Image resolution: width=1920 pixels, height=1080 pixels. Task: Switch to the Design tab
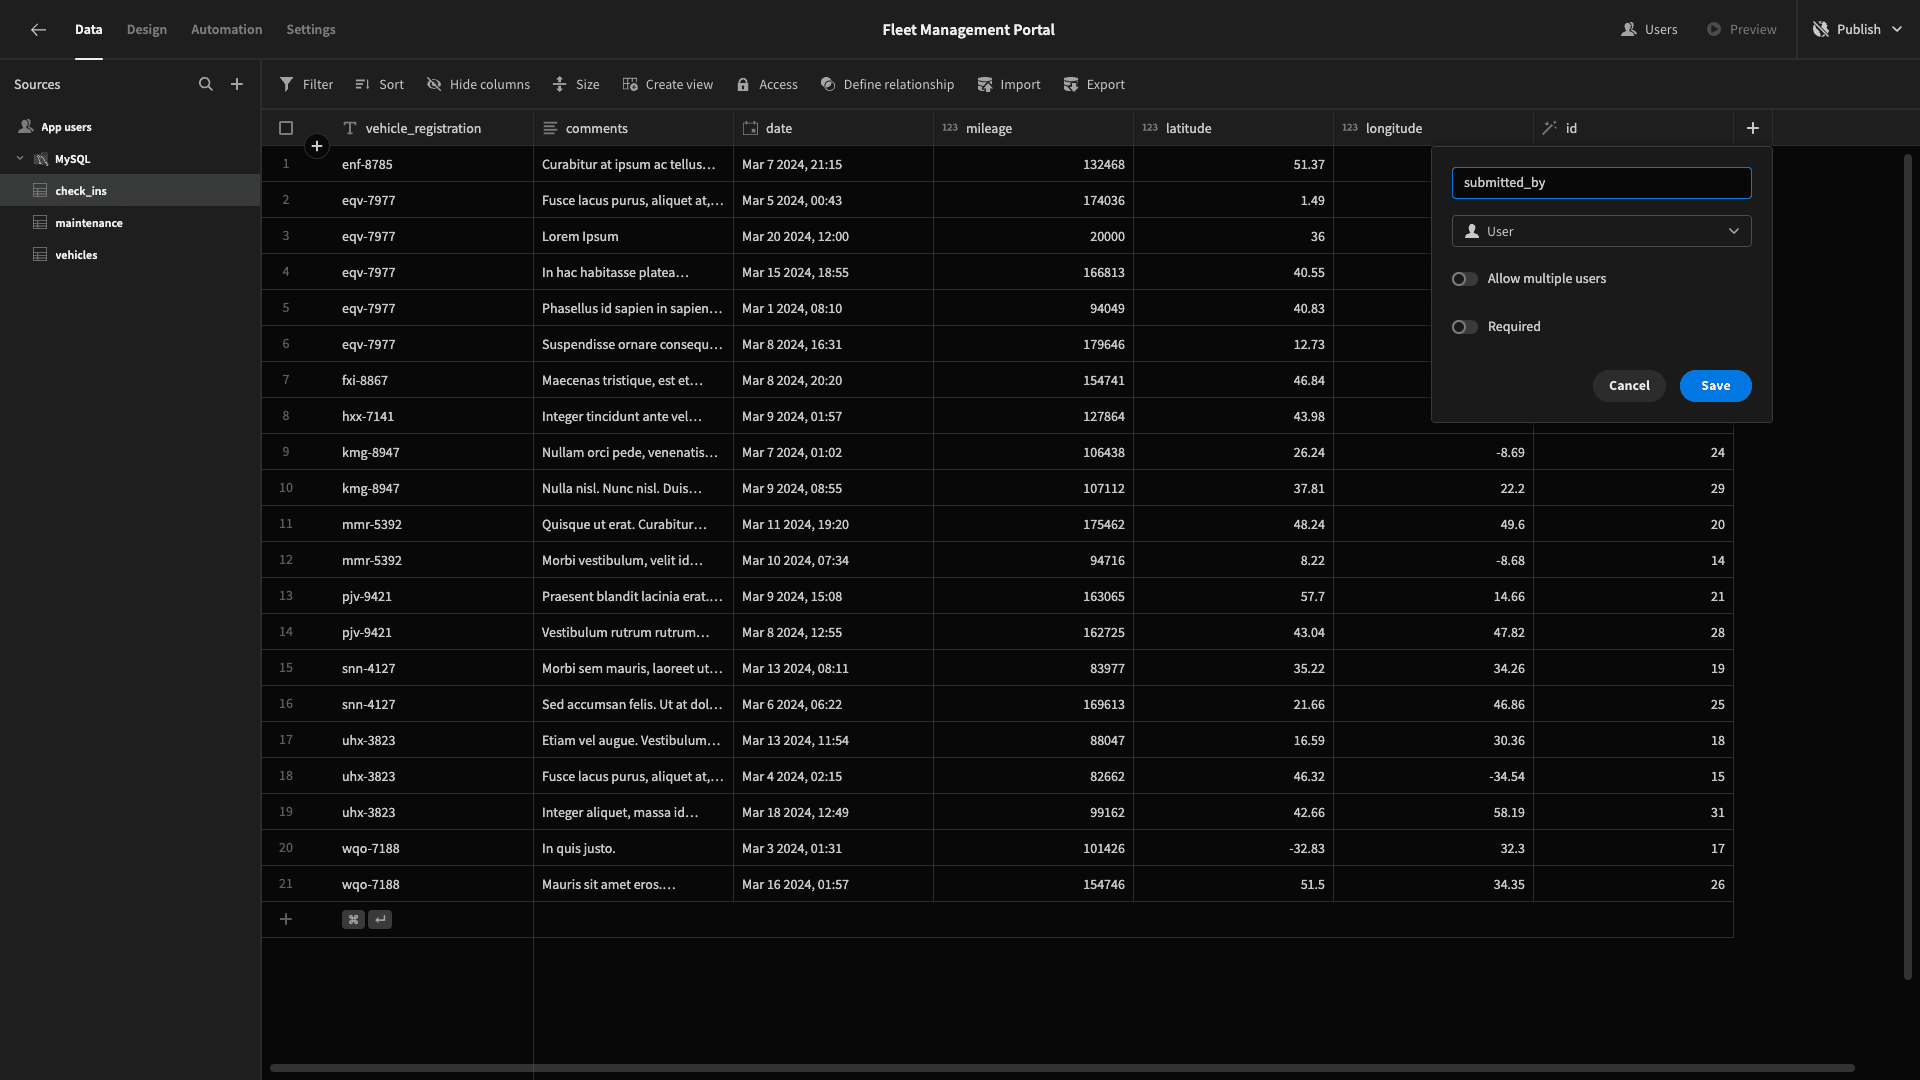(147, 30)
